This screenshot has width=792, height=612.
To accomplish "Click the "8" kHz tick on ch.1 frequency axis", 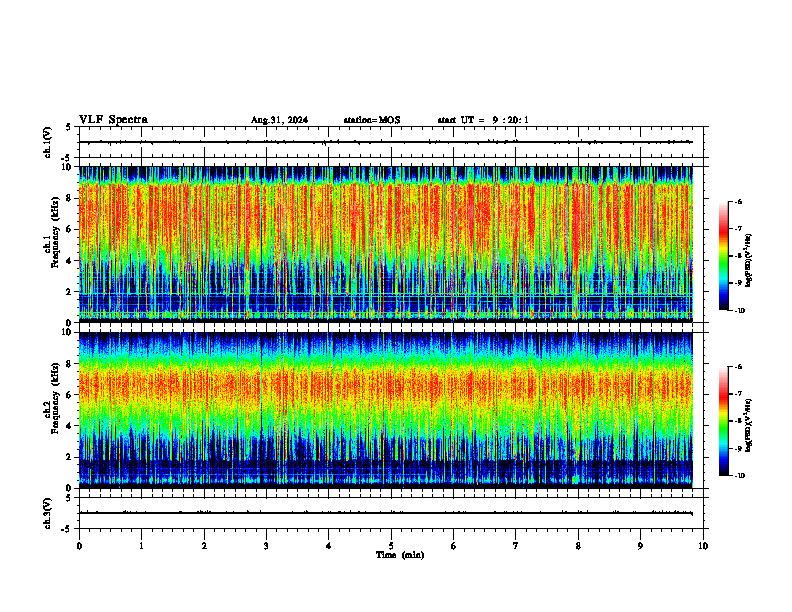I will (x=70, y=198).
